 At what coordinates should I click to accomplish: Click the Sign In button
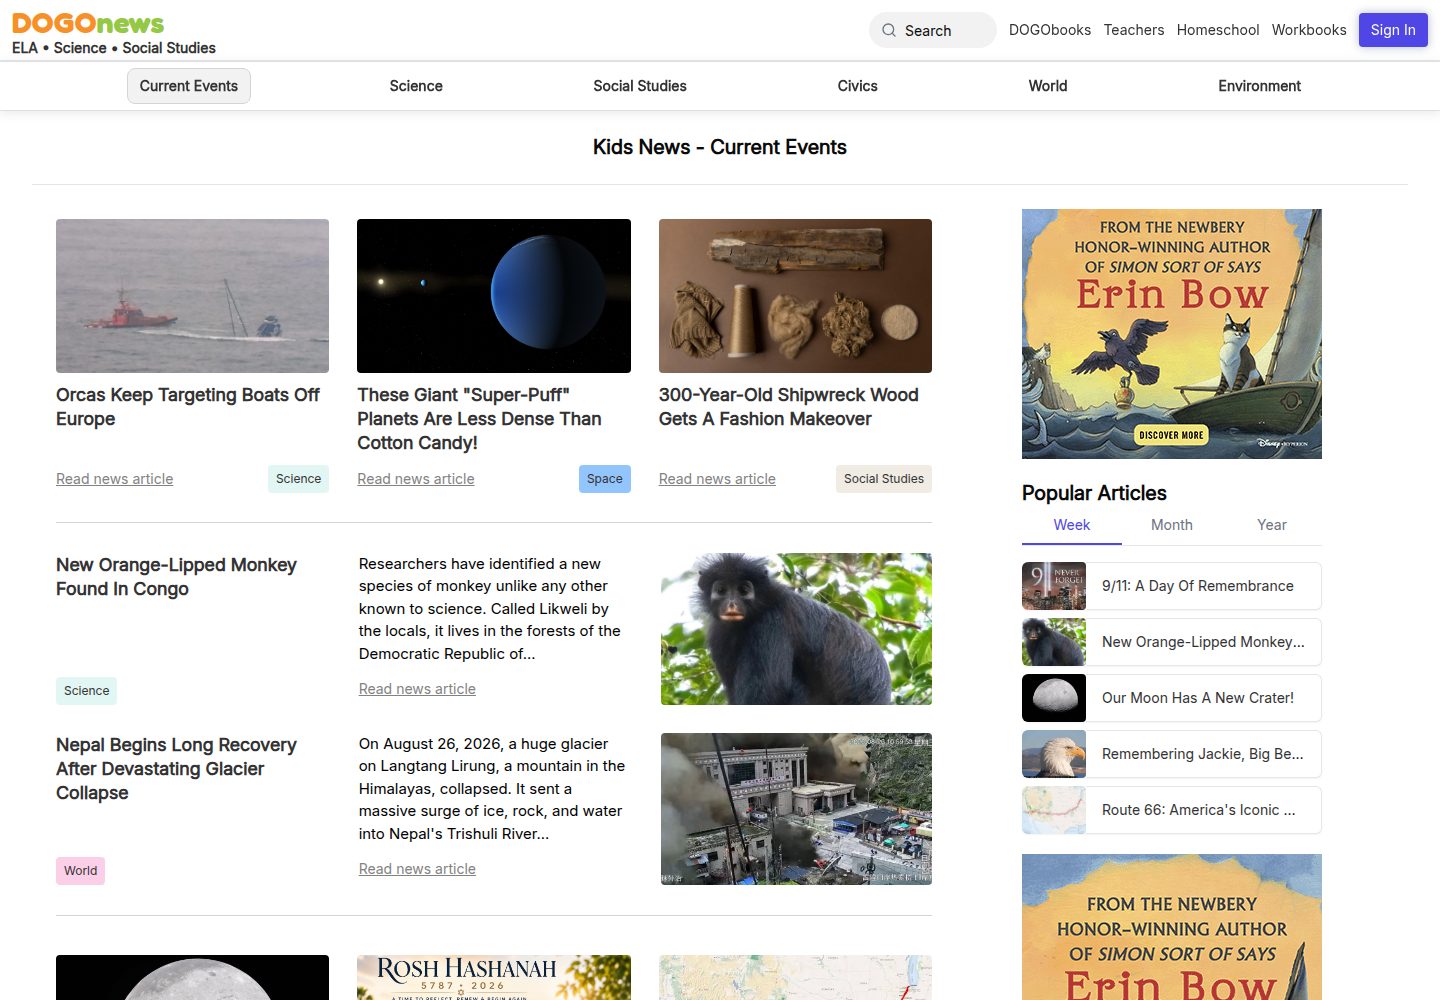click(1393, 30)
